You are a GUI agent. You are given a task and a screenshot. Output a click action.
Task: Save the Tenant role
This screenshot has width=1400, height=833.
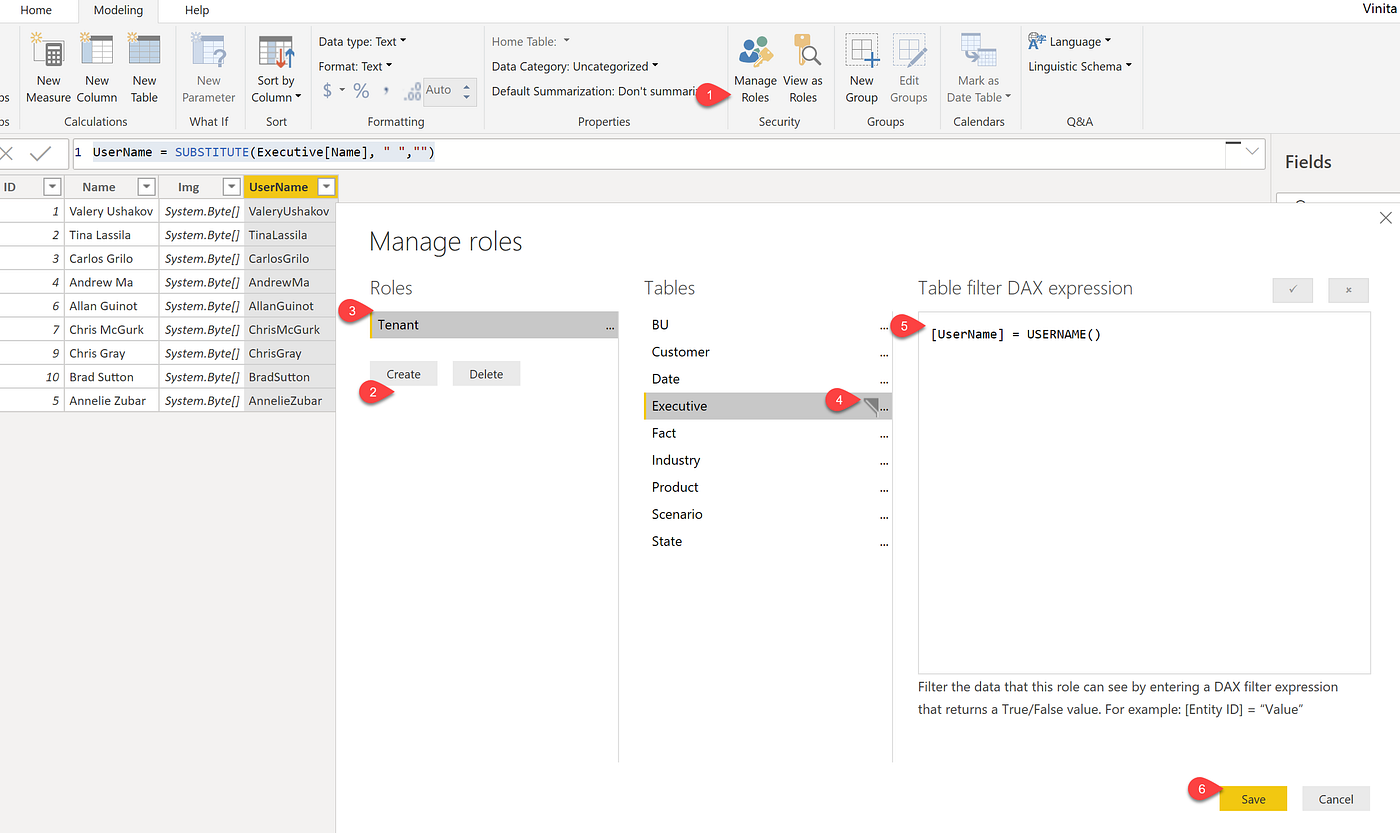(x=1252, y=798)
